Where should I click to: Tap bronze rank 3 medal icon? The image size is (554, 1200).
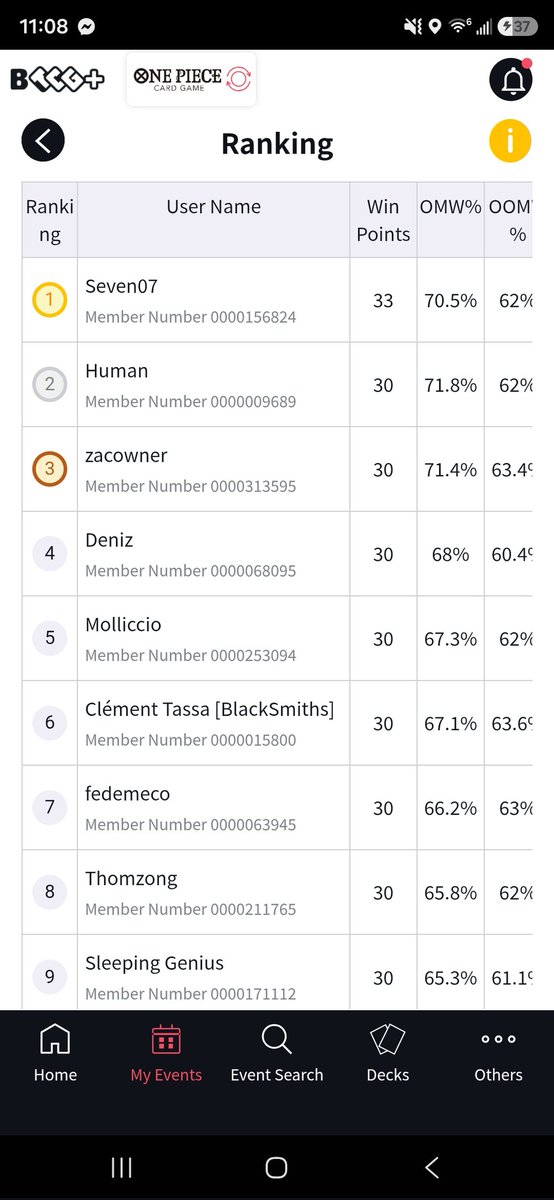coord(50,469)
